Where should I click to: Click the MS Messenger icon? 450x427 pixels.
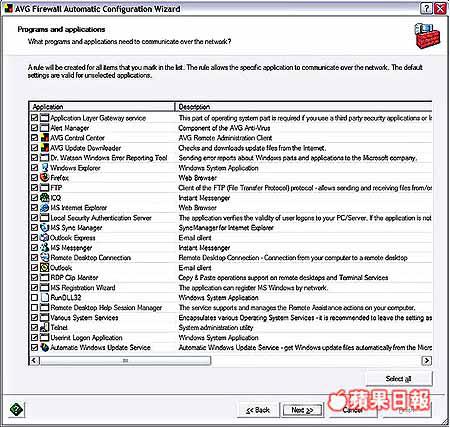coord(44,248)
